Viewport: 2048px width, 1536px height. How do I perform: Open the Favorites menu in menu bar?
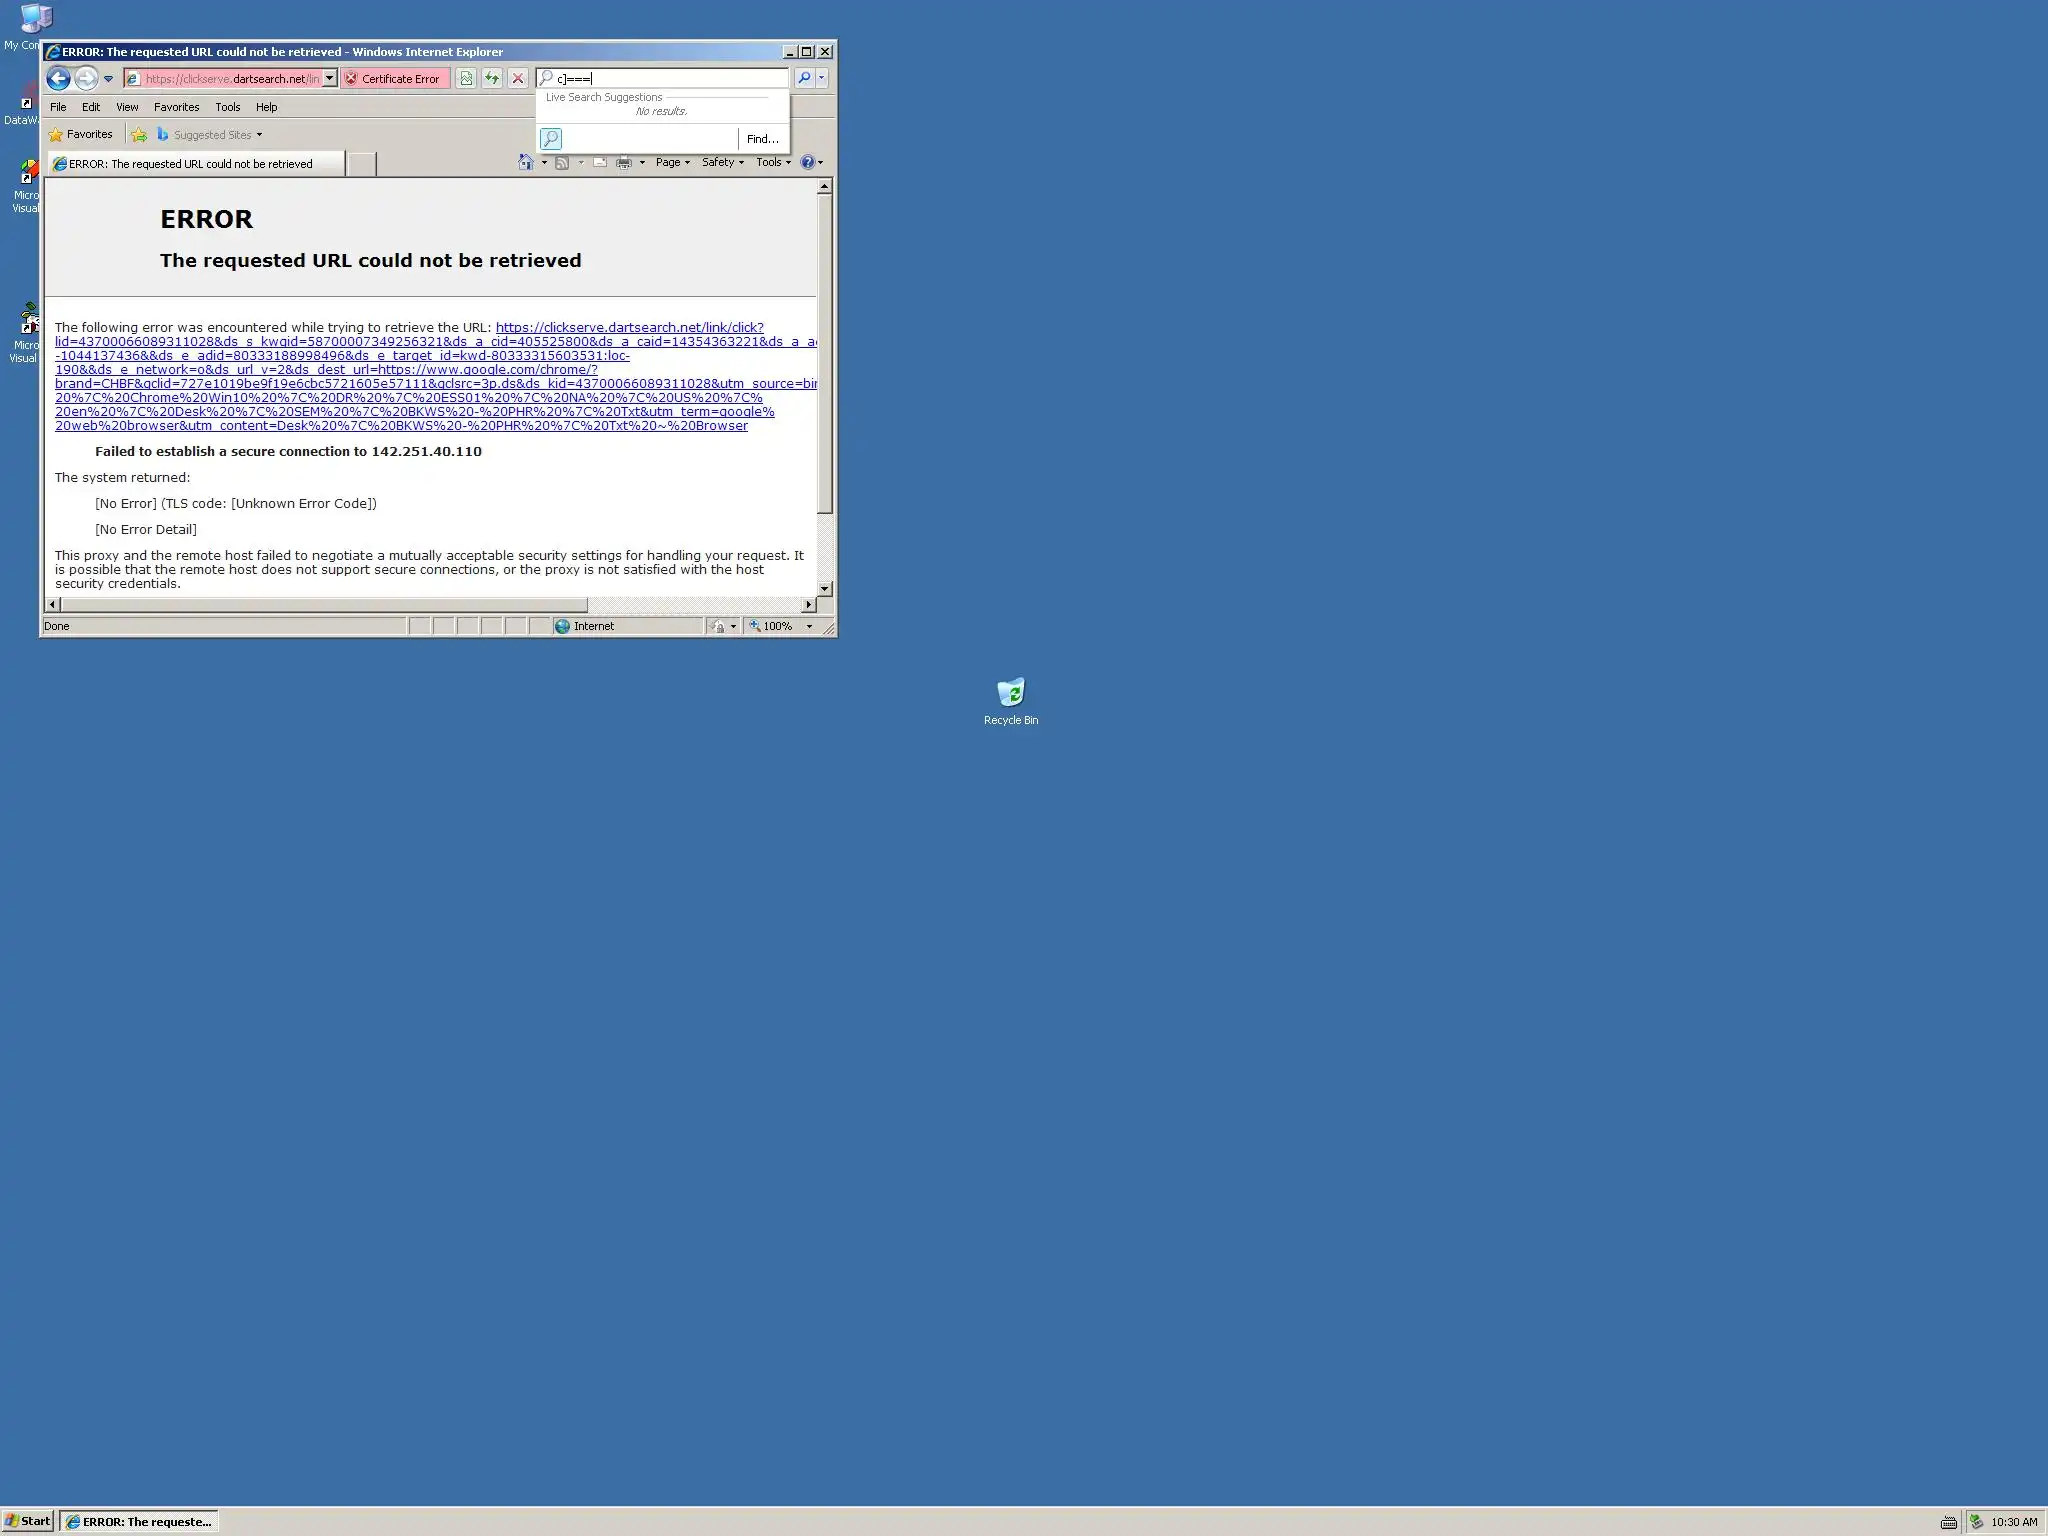(176, 107)
